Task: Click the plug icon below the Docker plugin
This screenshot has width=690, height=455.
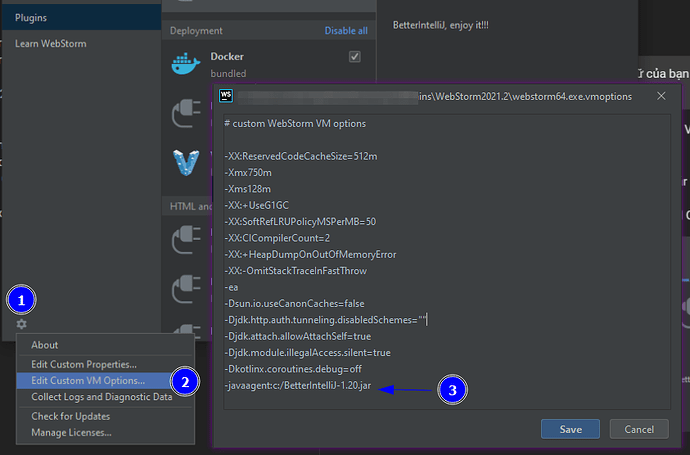Action: click(x=187, y=112)
